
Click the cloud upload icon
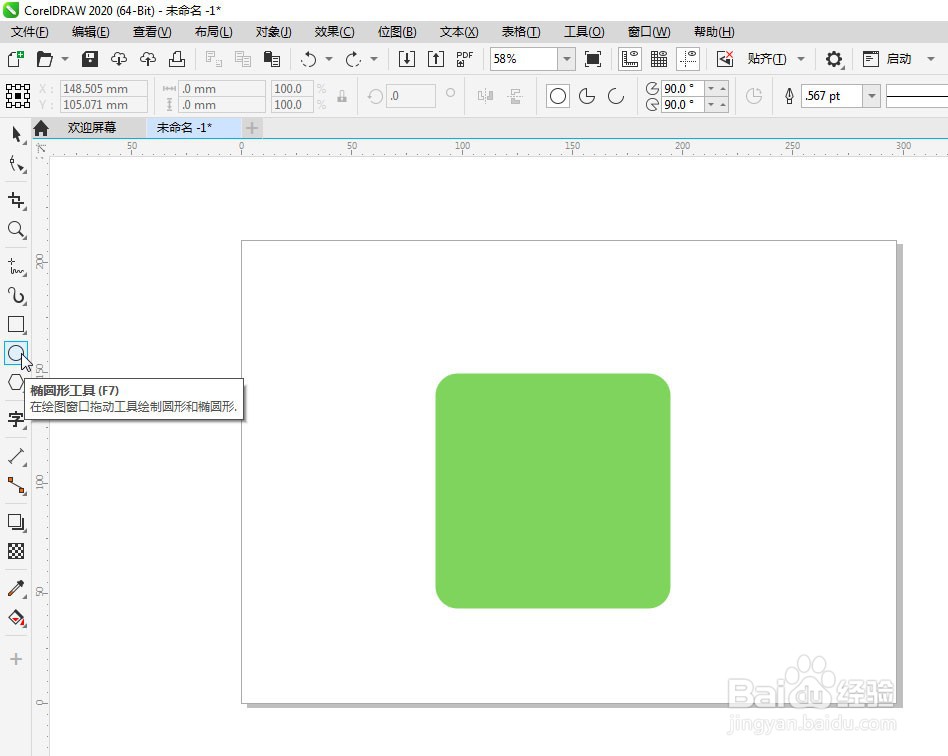[x=148, y=59]
